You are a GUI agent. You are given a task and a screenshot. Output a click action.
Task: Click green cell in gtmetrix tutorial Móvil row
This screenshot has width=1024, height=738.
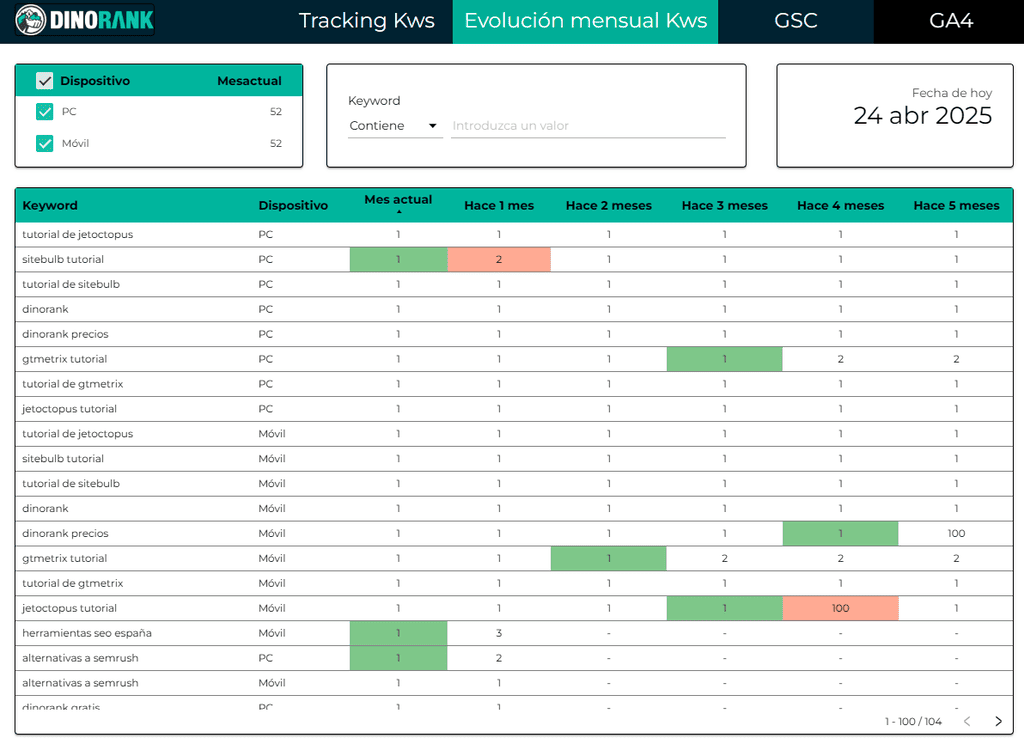pyautogui.click(x=609, y=558)
